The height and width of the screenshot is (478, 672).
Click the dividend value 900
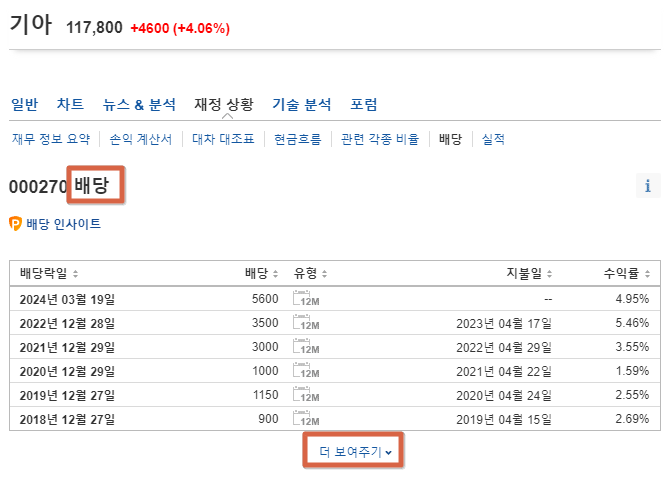coord(268,419)
